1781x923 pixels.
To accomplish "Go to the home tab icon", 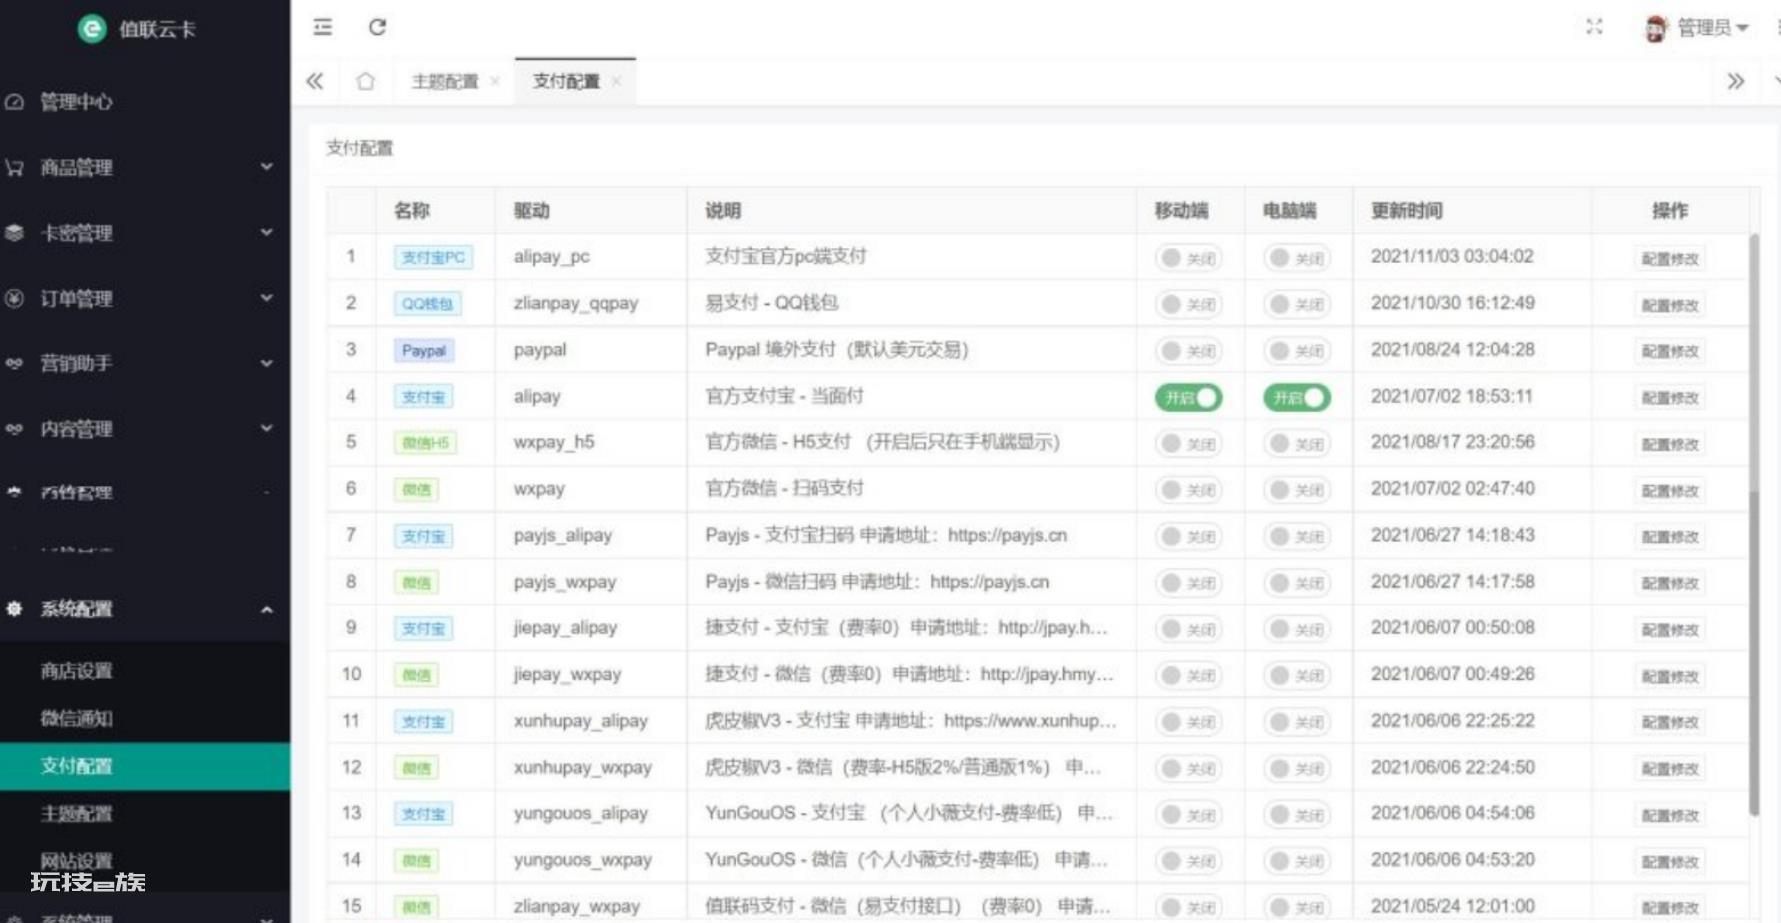I will coord(365,81).
